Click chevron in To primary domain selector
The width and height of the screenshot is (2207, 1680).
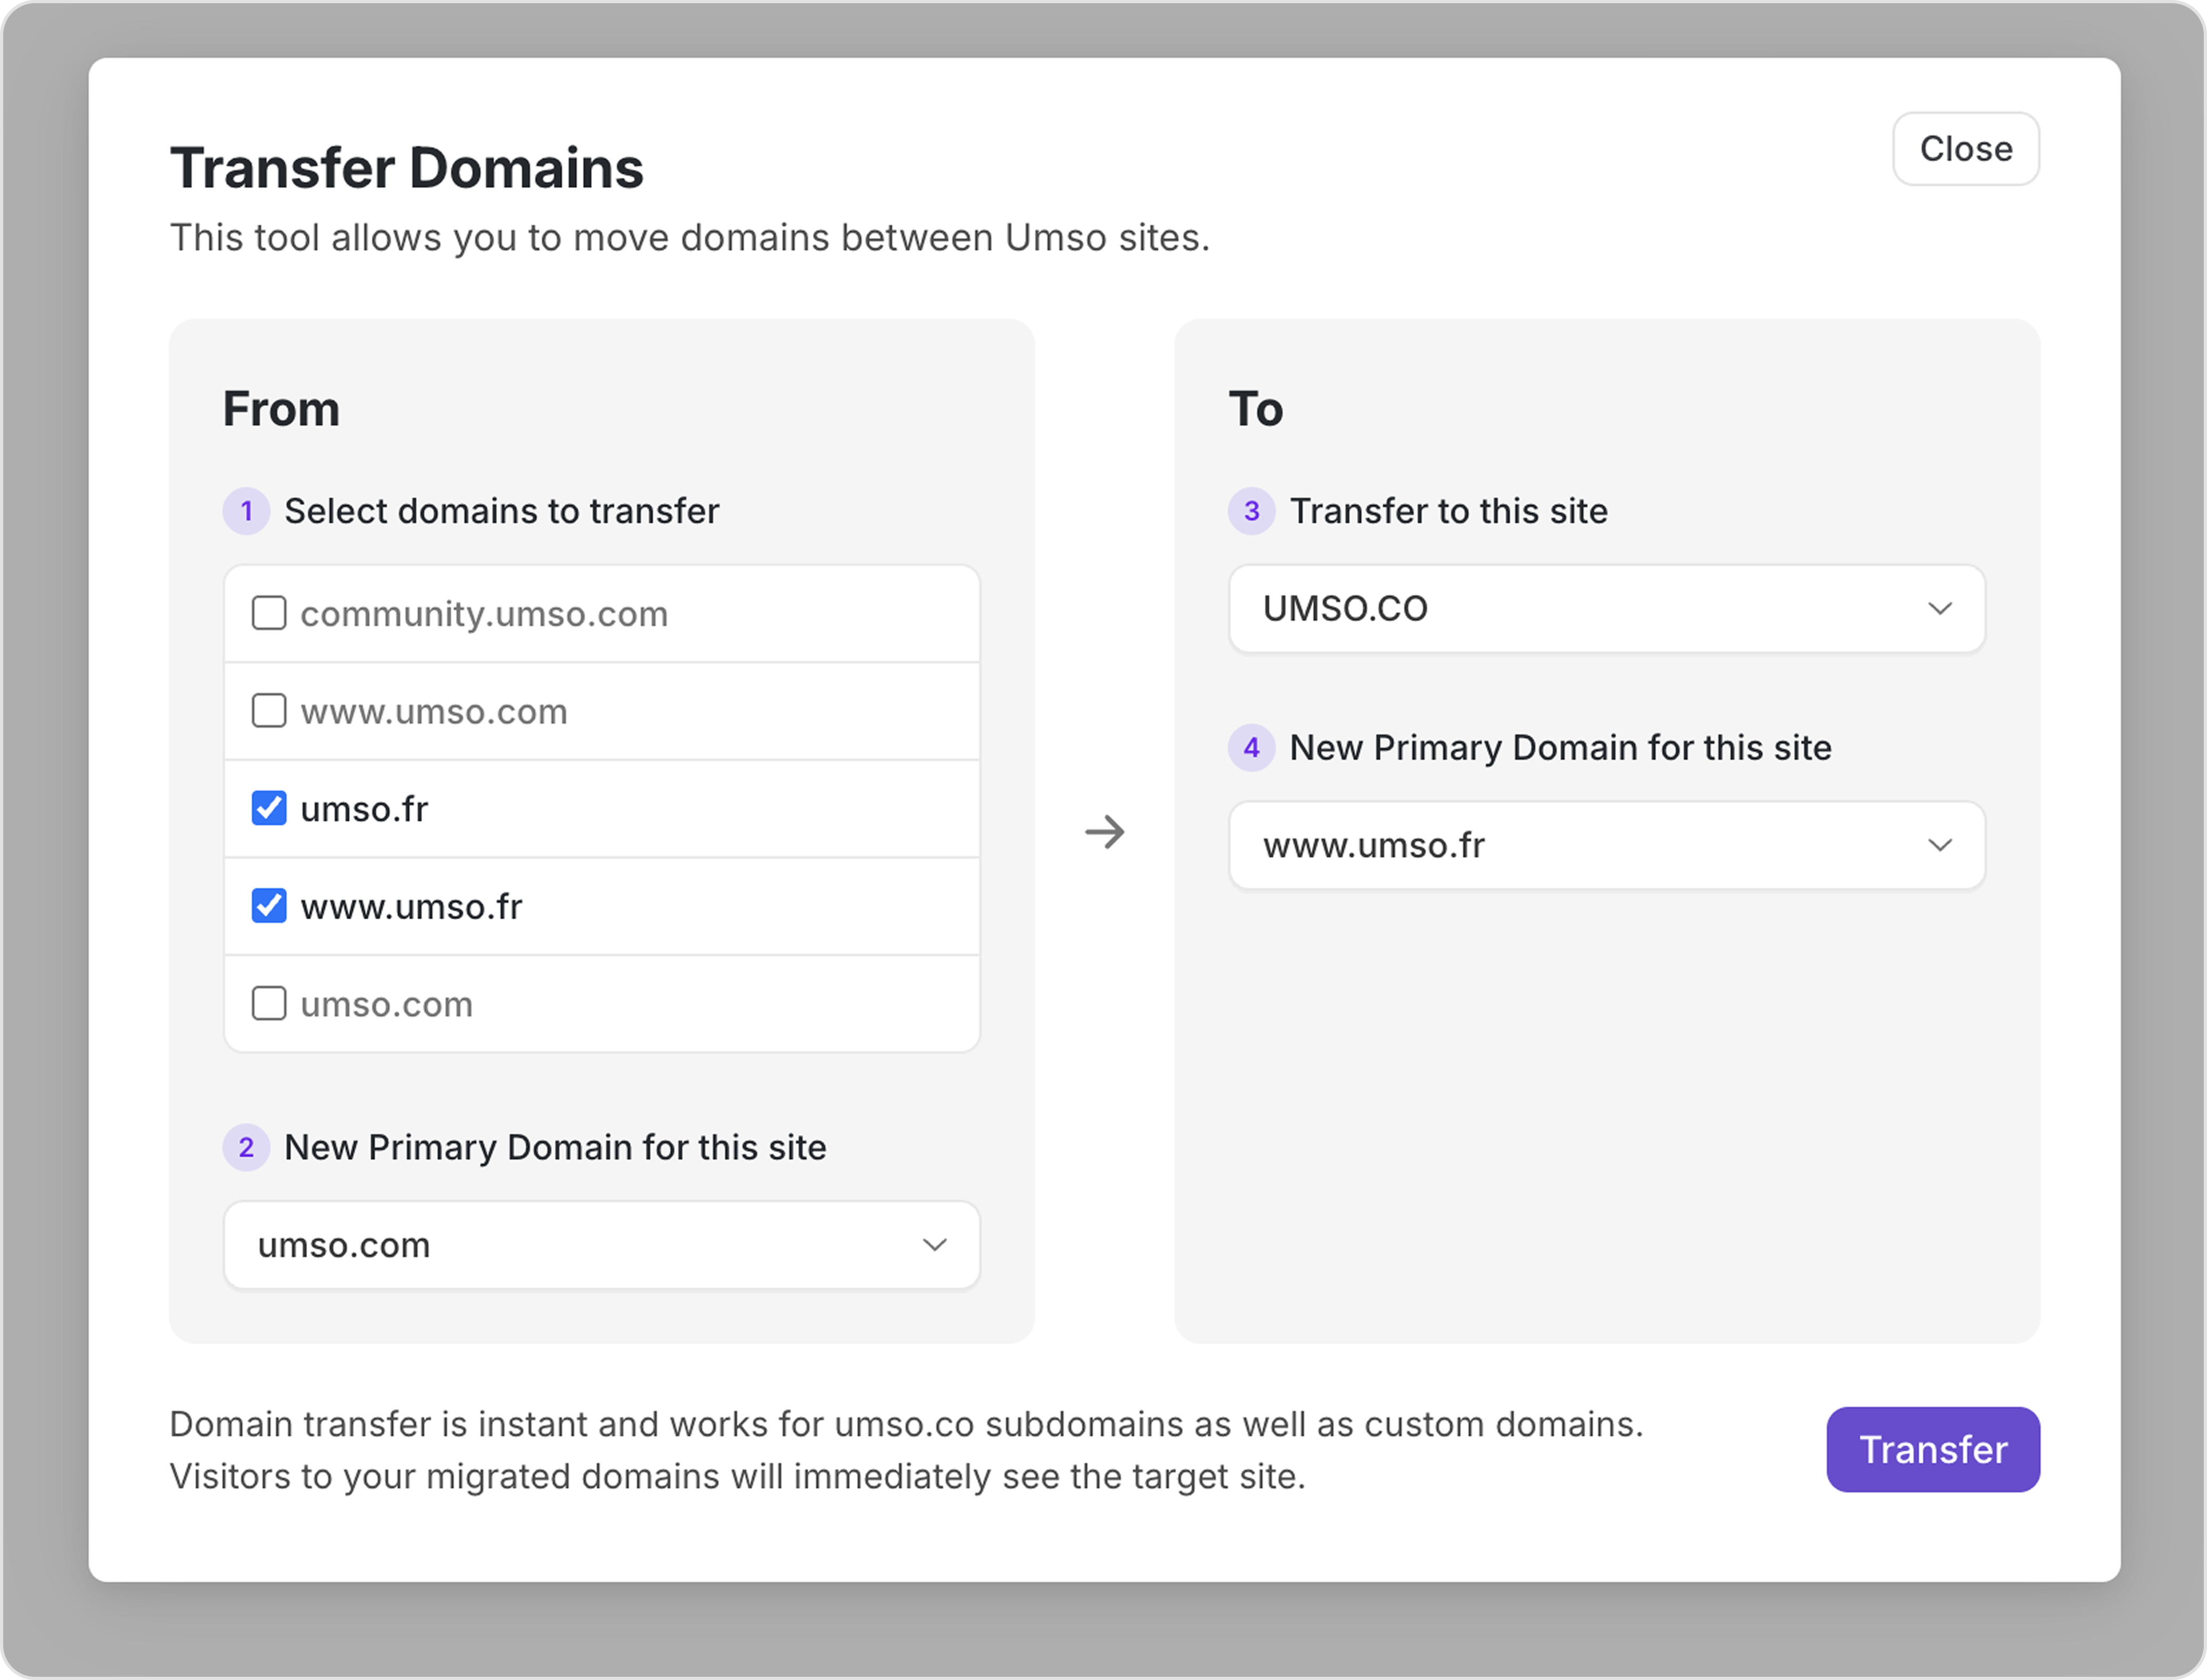pos(1940,845)
